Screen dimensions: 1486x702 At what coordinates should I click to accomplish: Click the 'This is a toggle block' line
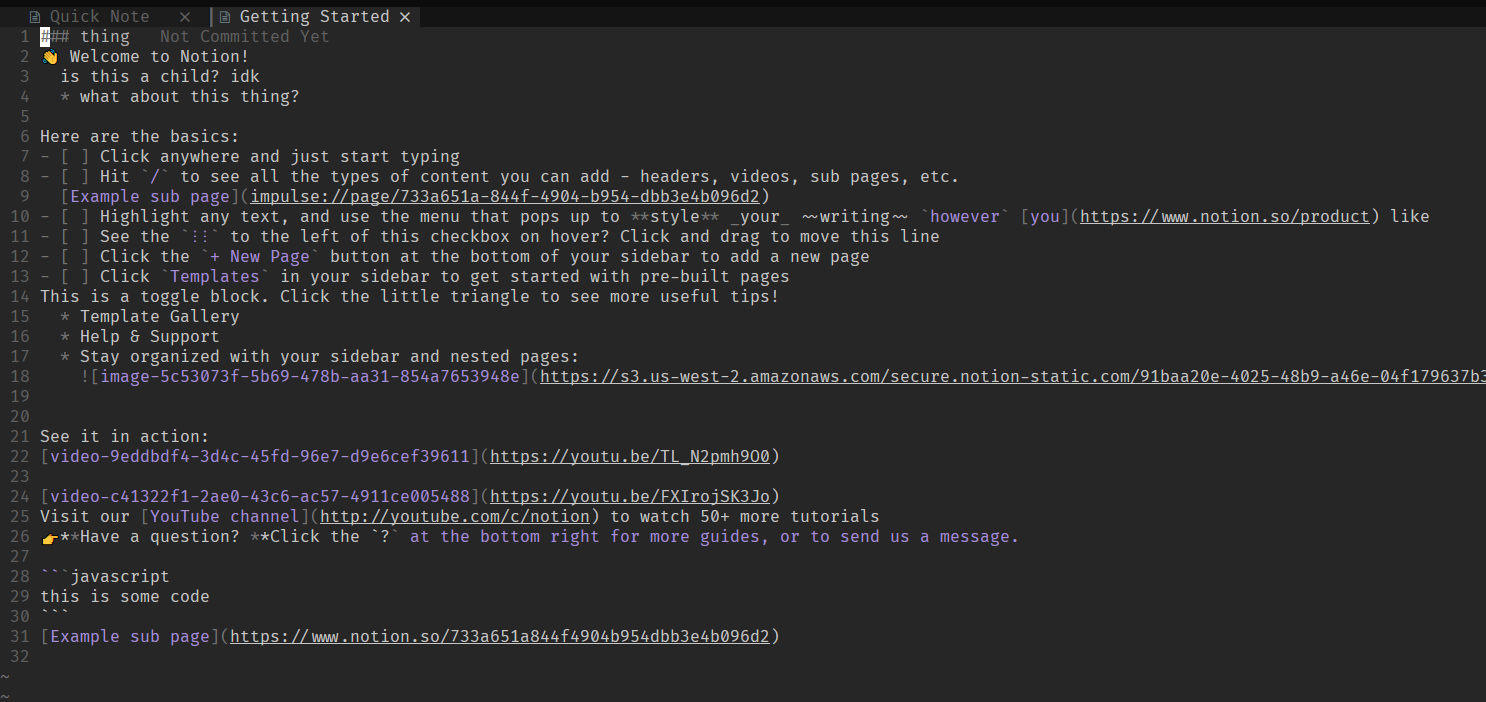(410, 297)
